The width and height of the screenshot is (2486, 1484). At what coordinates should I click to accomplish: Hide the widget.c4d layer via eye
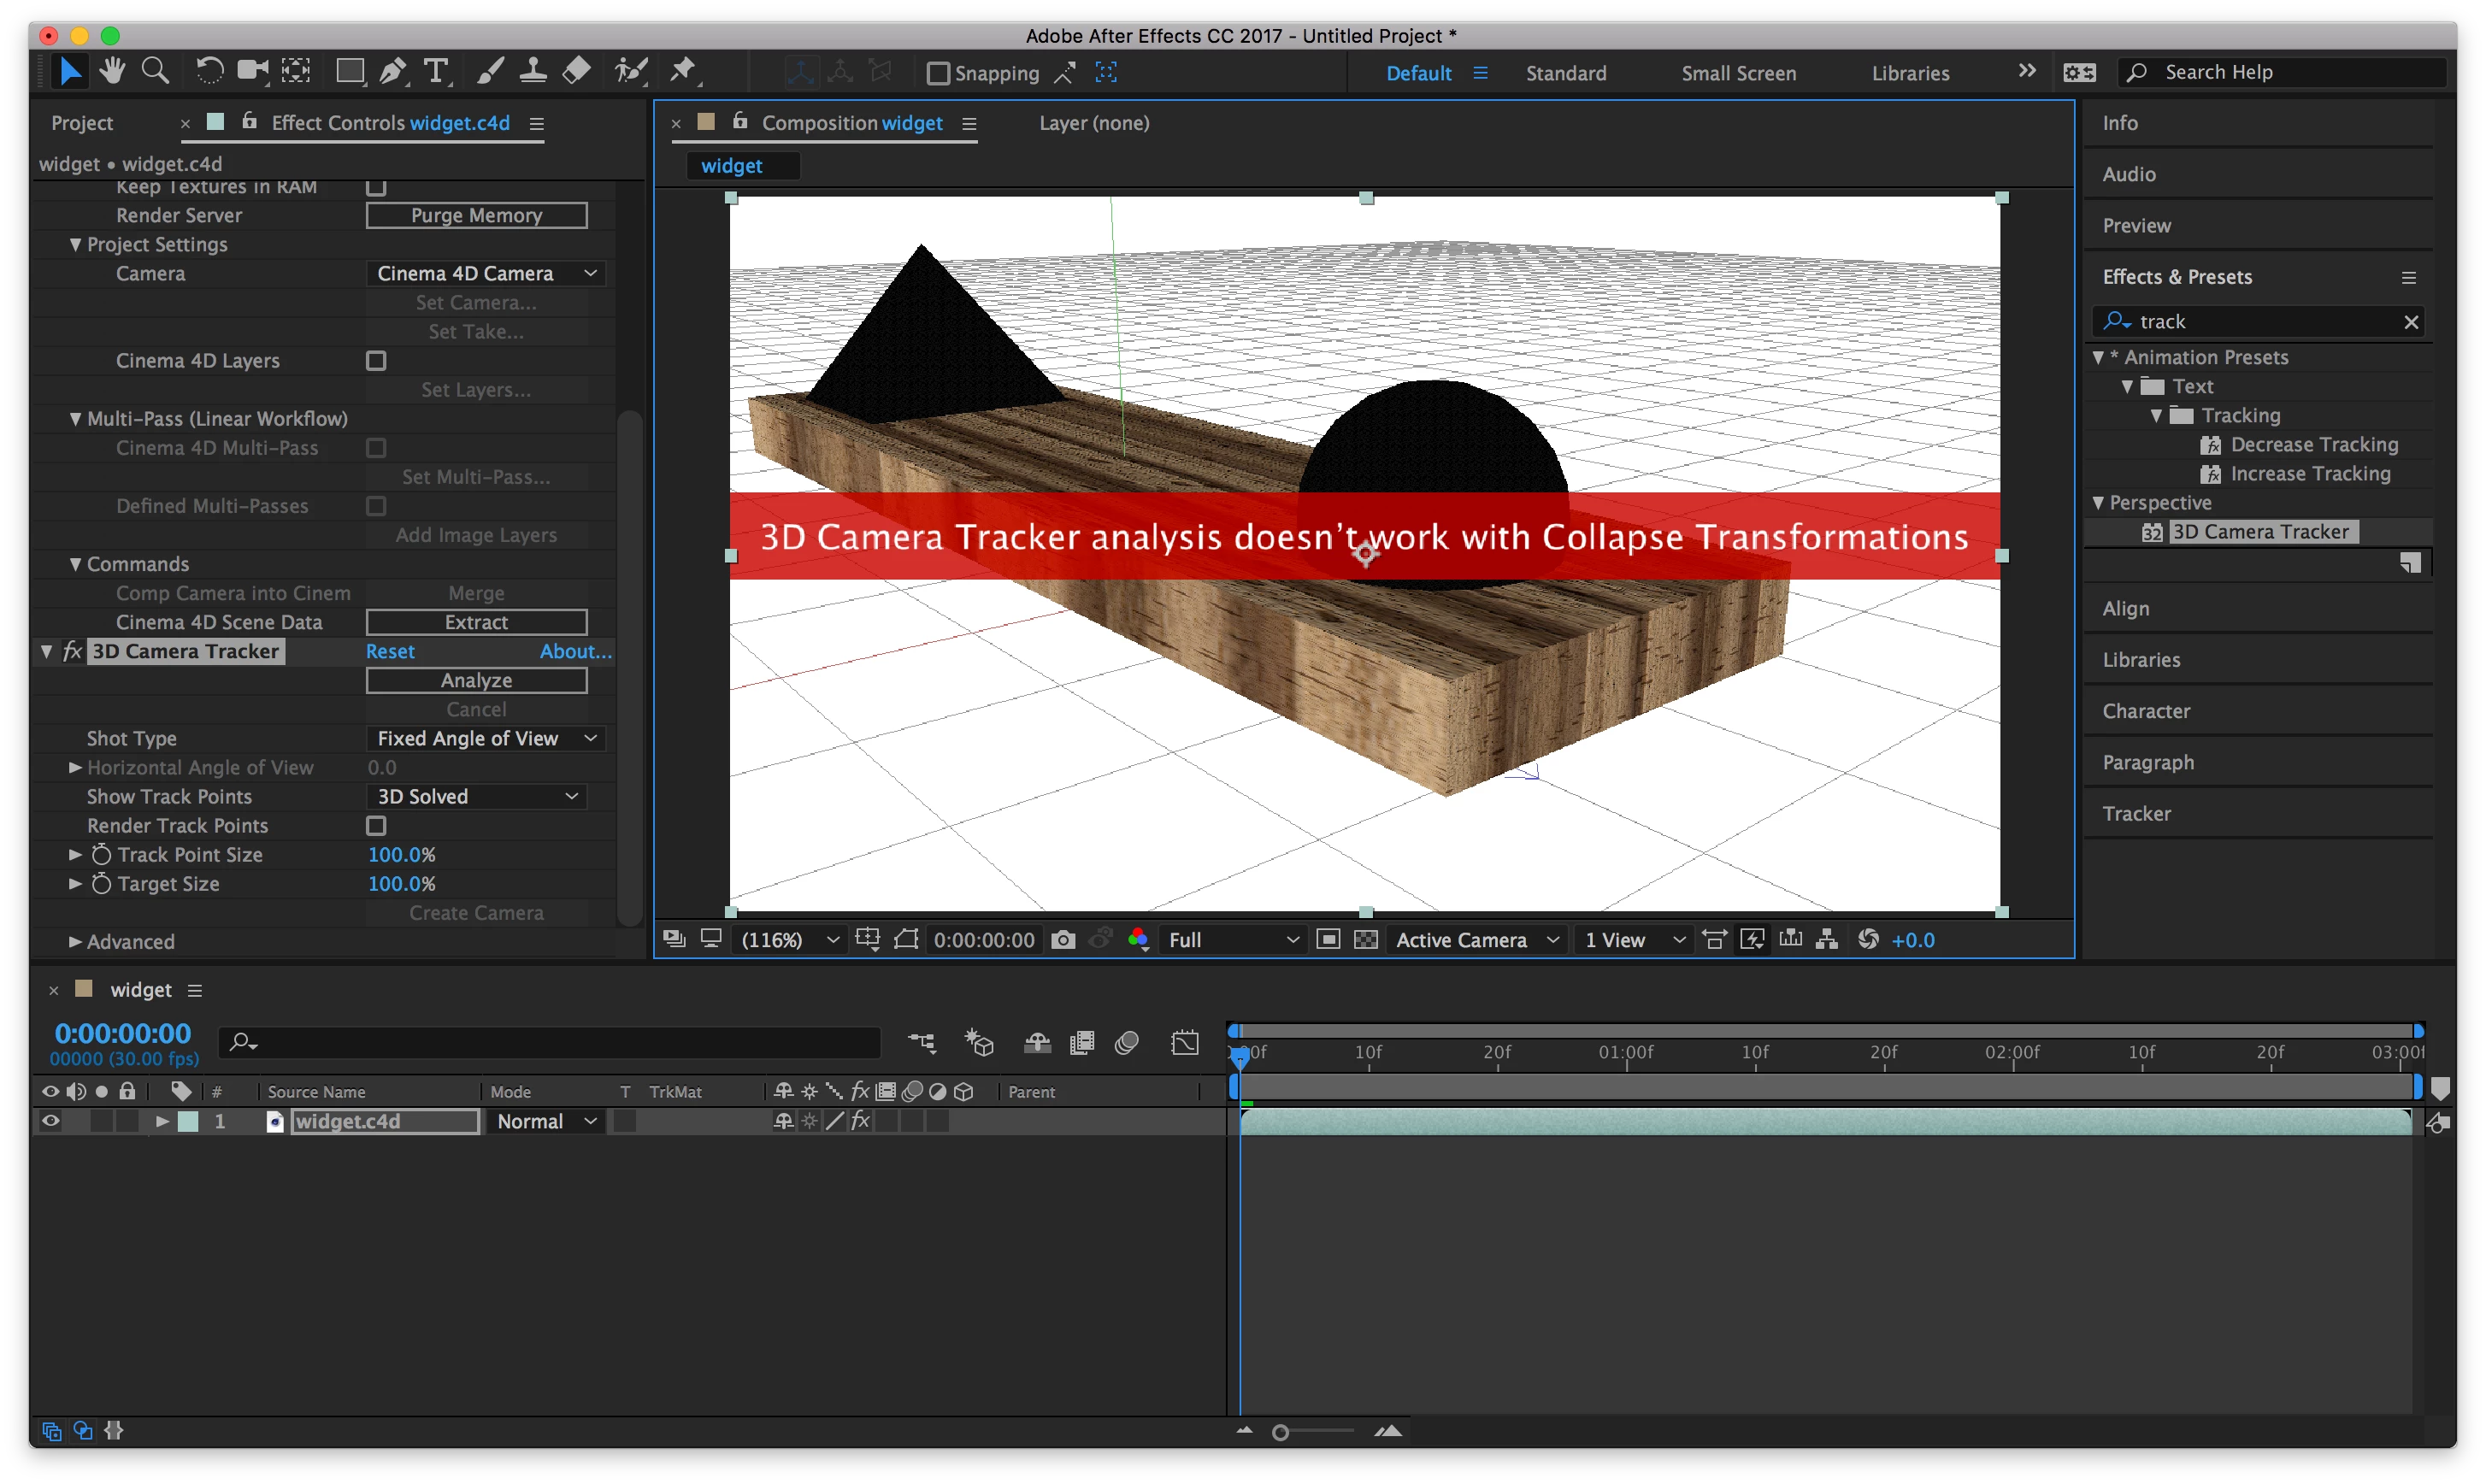click(x=50, y=1121)
